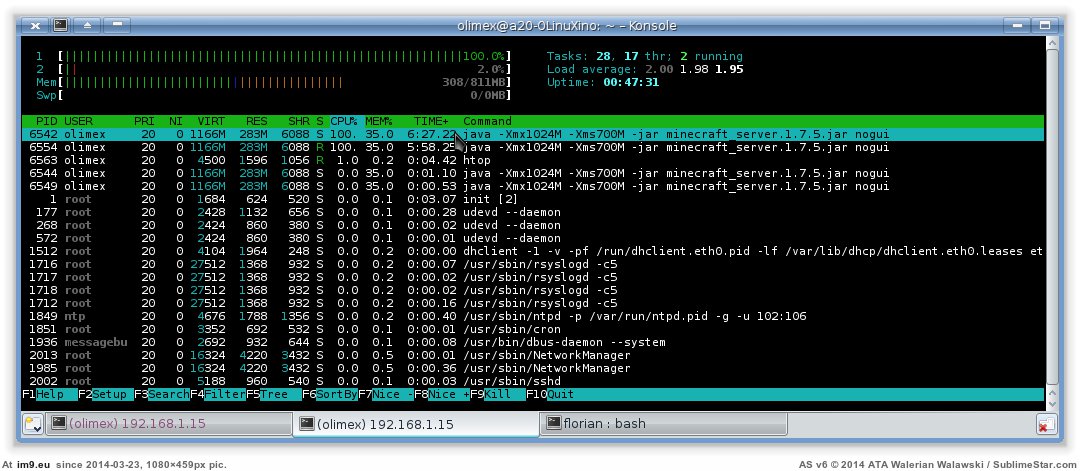Image resolution: width=1080 pixels, height=471 pixels.
Task: Open the SortBy menu in htop footer
Action: (x=336, y=395)
